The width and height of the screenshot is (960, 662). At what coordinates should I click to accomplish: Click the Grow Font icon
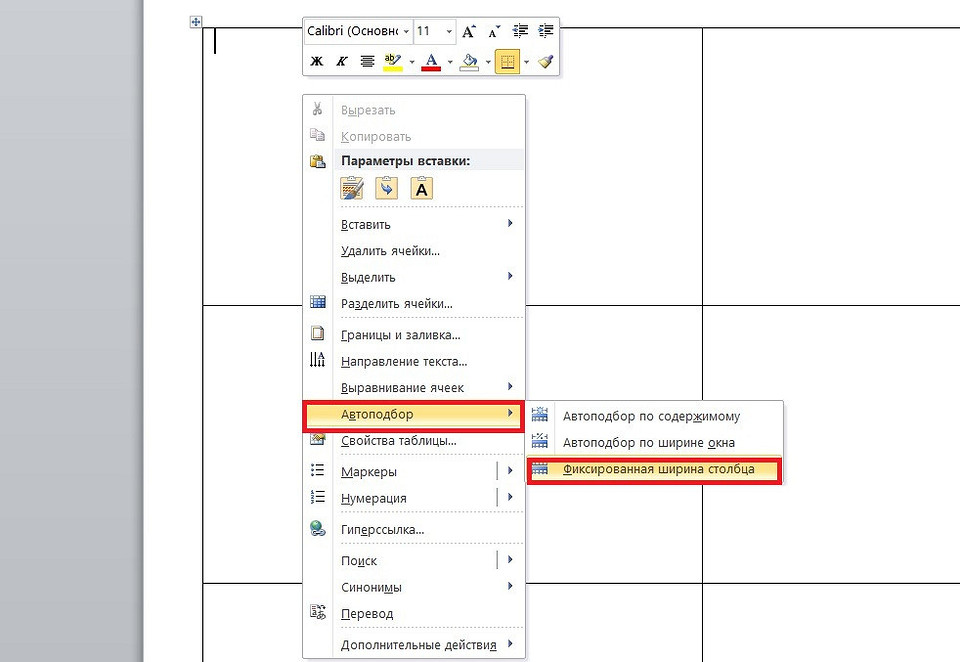(x=470, y=32)
